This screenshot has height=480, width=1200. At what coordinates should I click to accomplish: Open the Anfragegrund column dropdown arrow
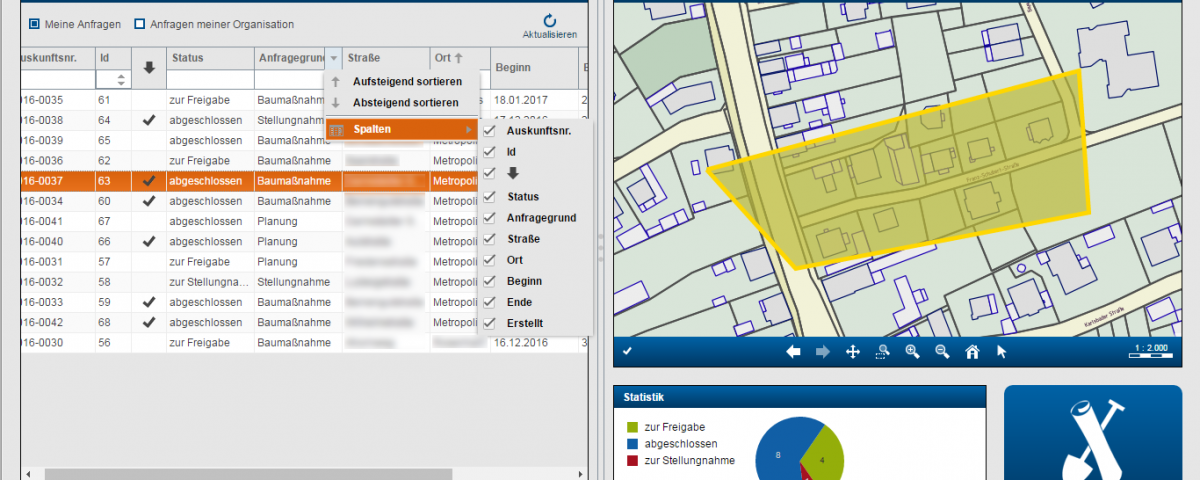tap(334, 59)
